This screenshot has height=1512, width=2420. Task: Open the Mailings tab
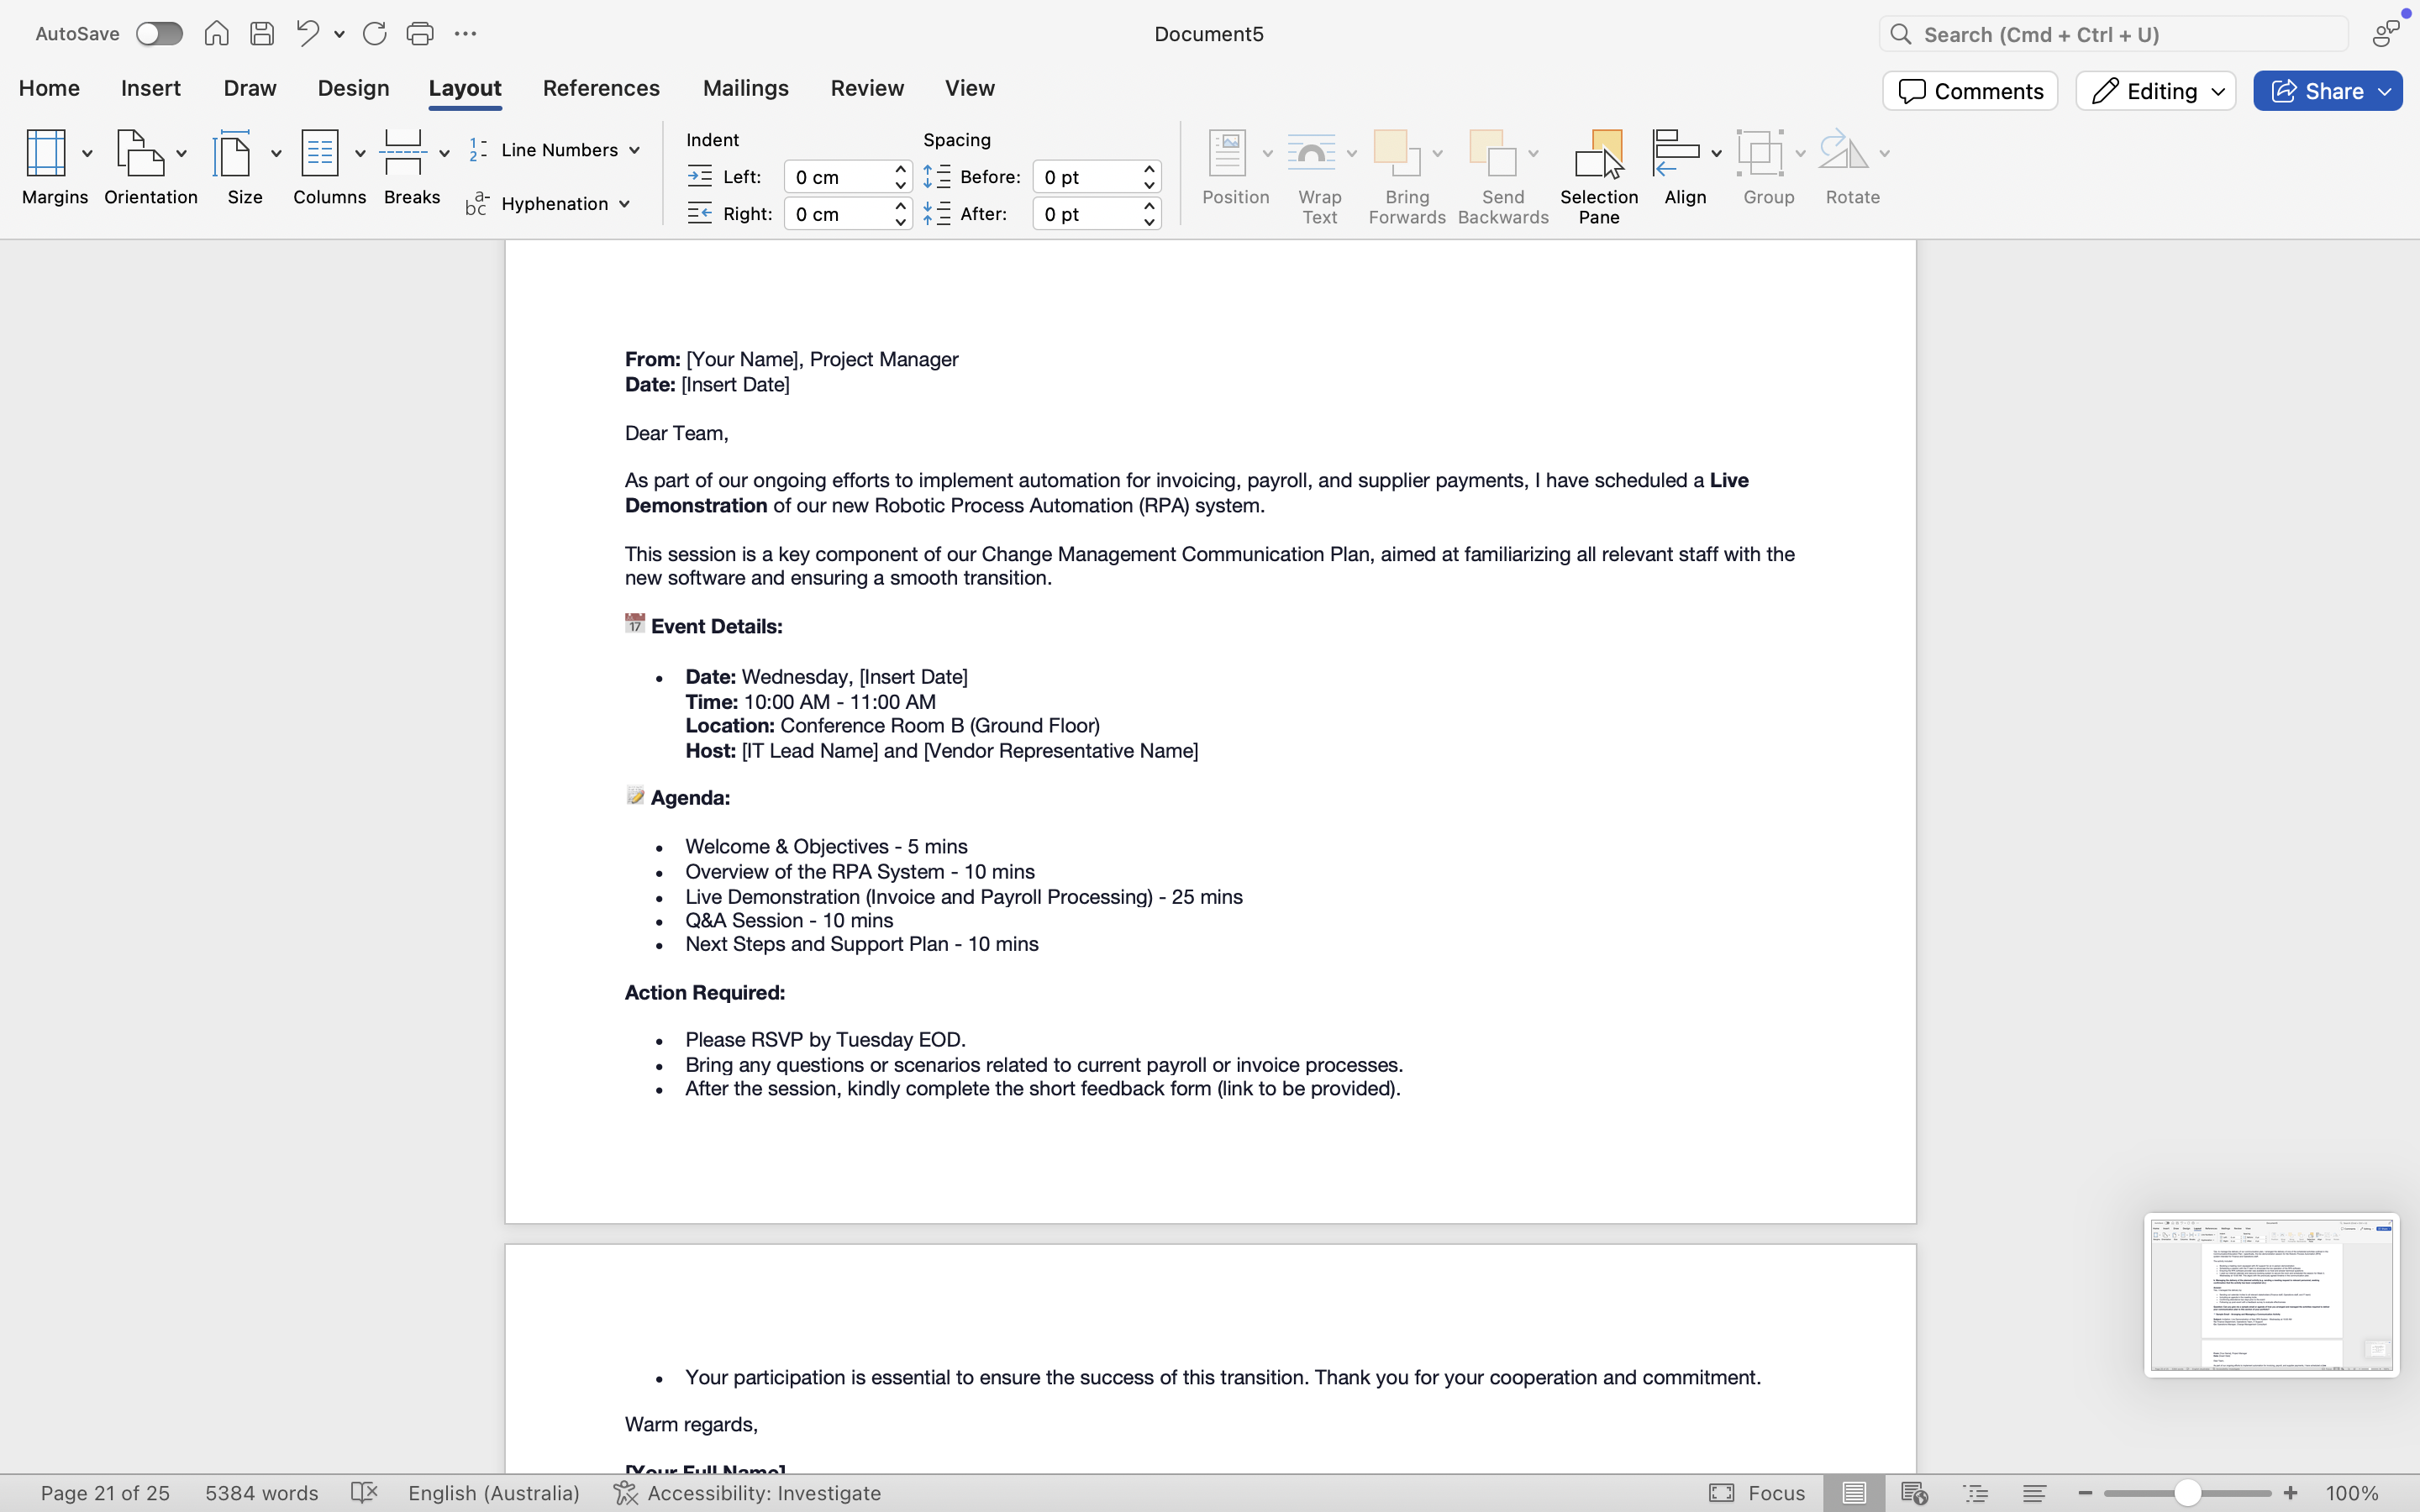click(745, 88)
